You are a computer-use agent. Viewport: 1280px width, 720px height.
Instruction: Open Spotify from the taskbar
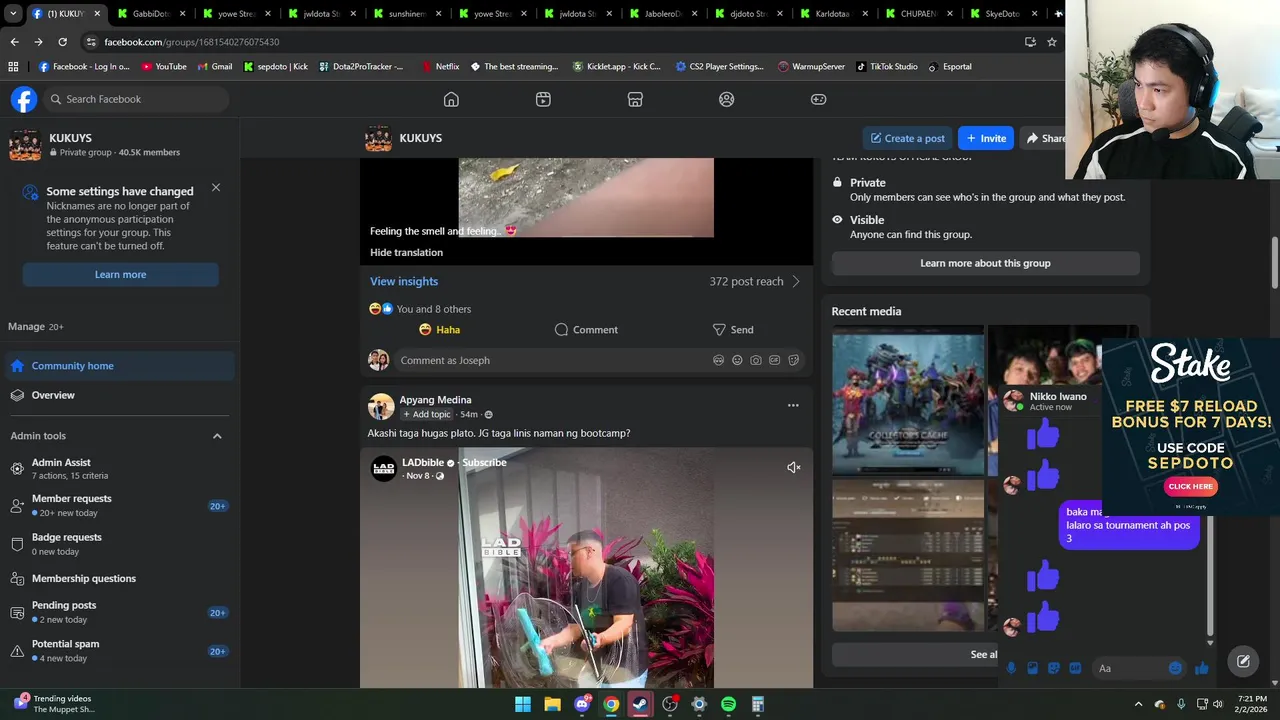click(x=728, y=704)
